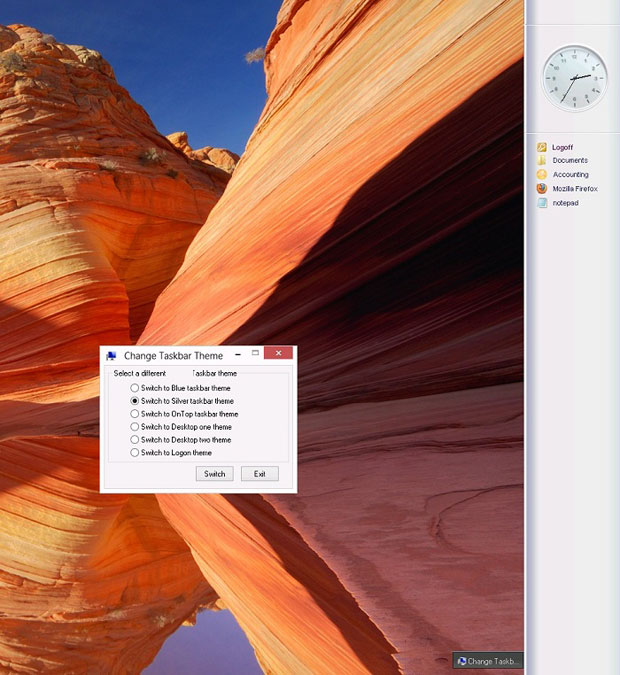The width and height of the screenshot is (620, 675).
Task: Pick Switch to Desktop one theme
Action: [x=181, y=427]
